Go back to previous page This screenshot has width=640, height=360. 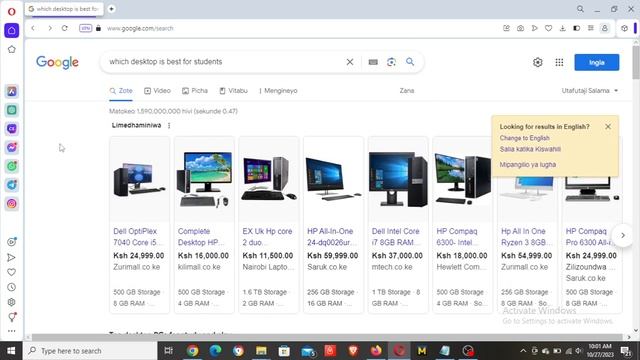[33, 28]
